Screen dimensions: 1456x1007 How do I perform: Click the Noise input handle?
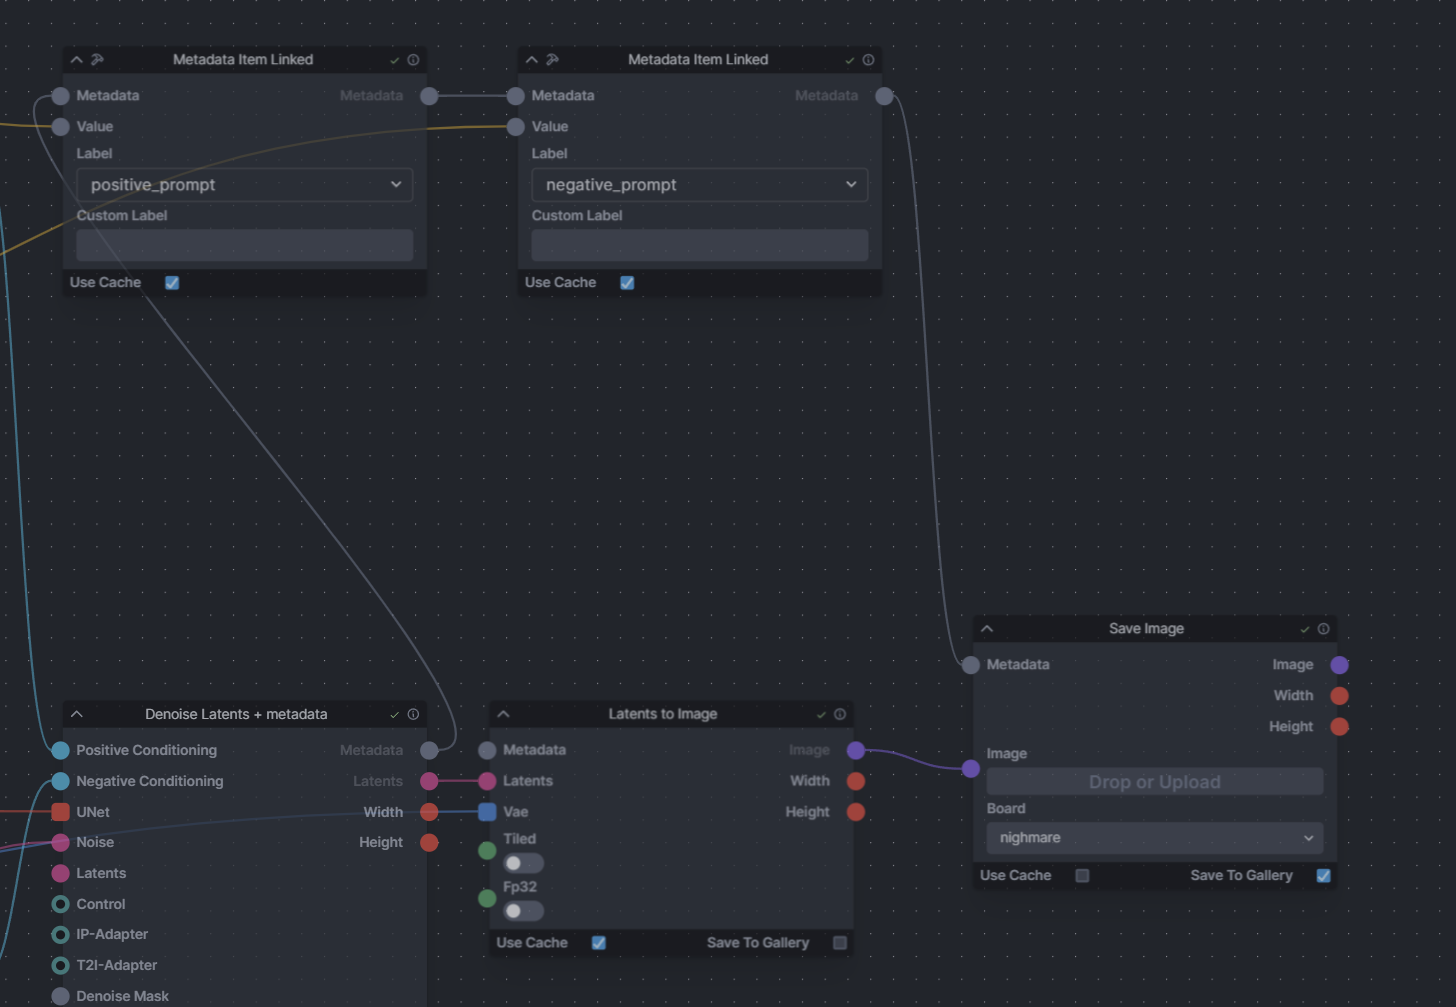tap(61, 843)
